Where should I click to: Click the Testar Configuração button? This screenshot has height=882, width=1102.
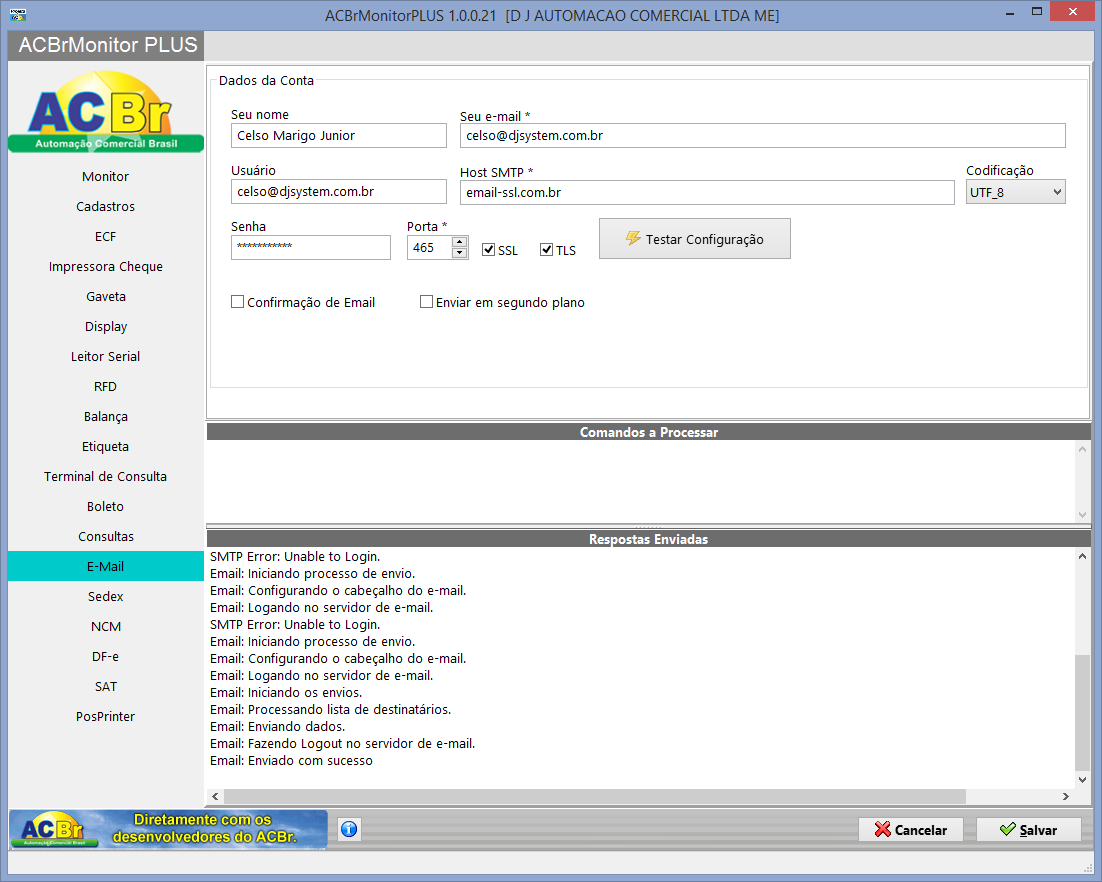tap(694, 239)
